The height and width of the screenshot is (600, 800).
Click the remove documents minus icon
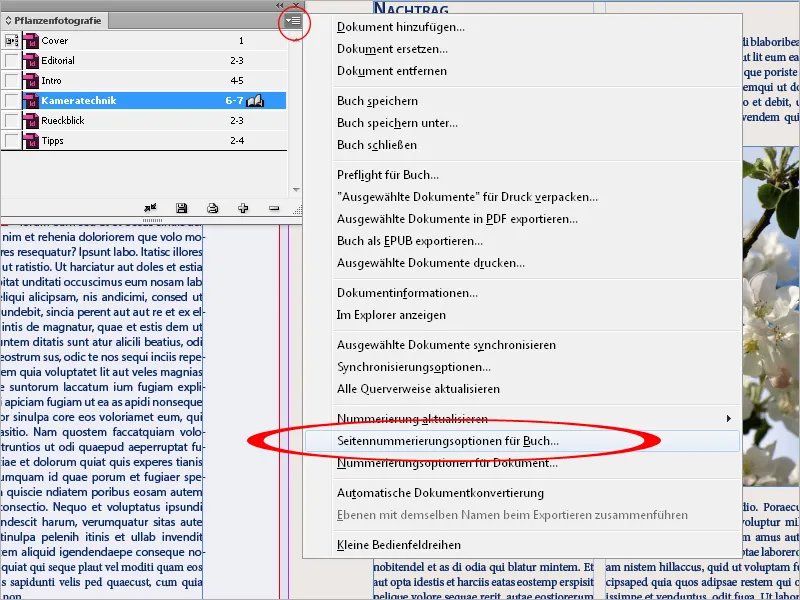coord(274,208)
